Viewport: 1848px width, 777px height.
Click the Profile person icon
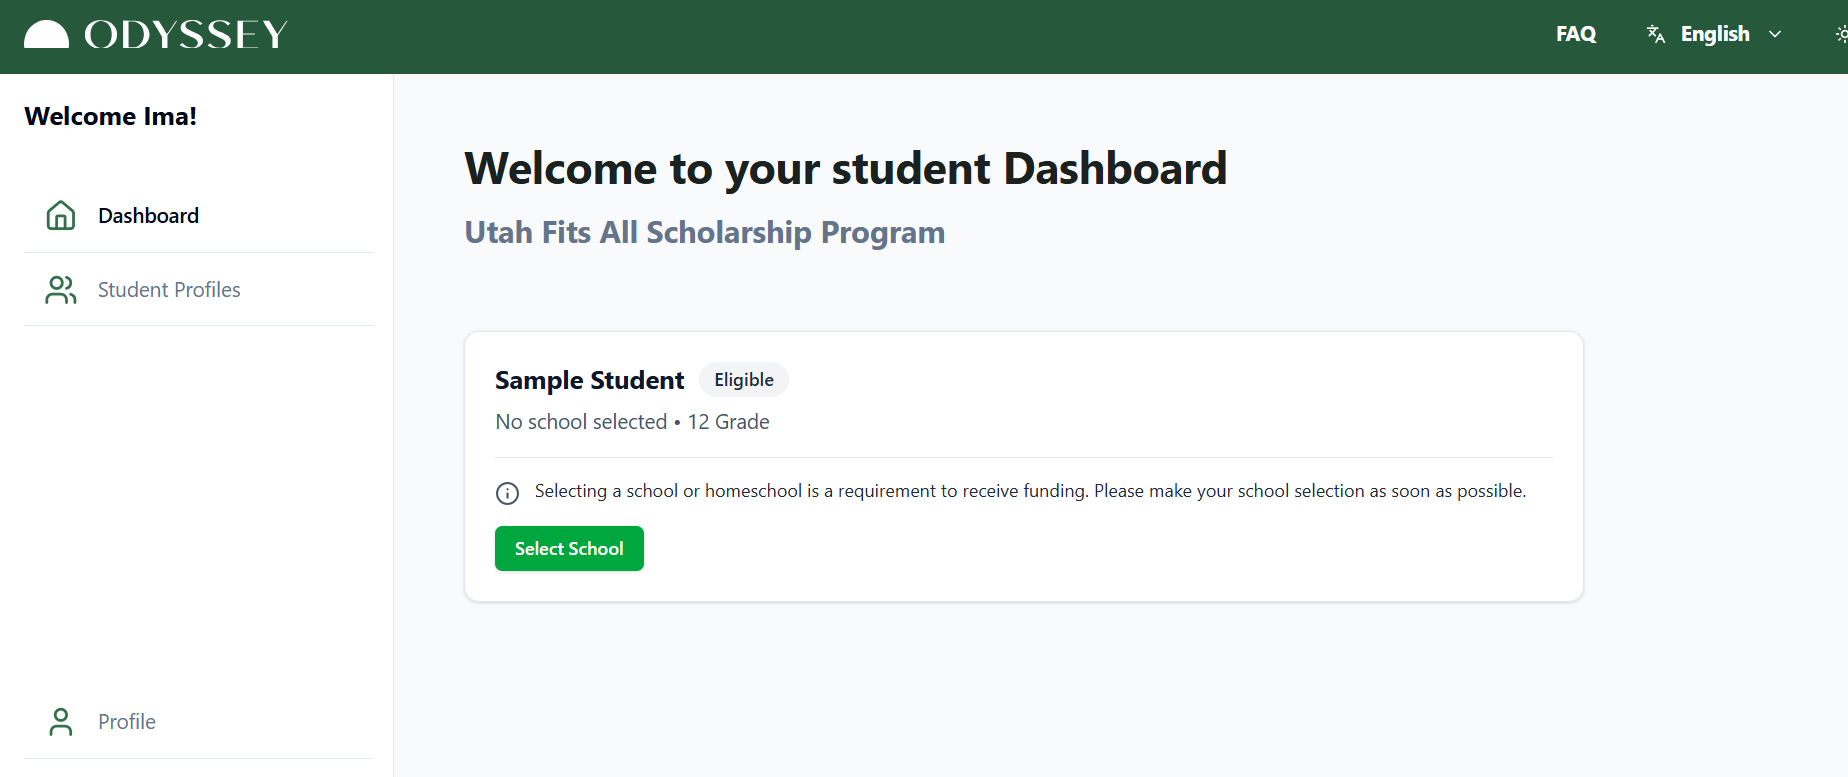point(61,721)
